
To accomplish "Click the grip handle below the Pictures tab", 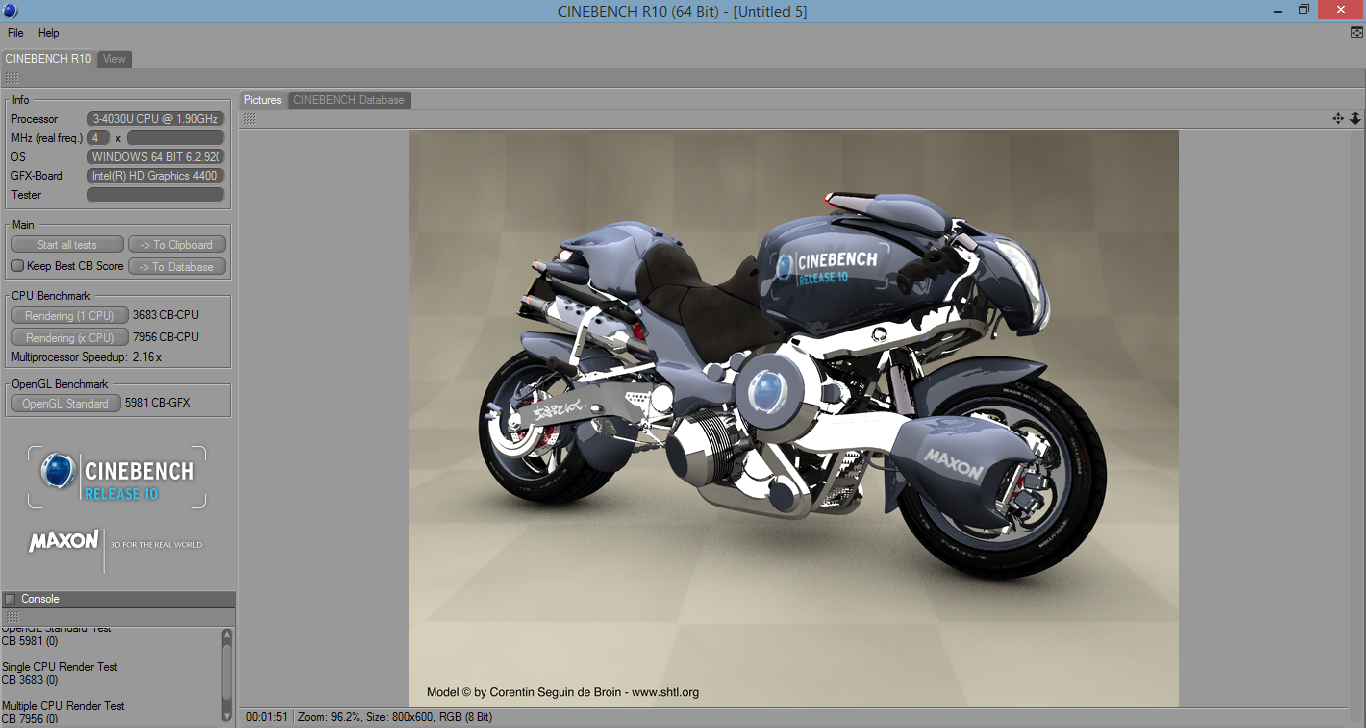I will pos(249,119).
